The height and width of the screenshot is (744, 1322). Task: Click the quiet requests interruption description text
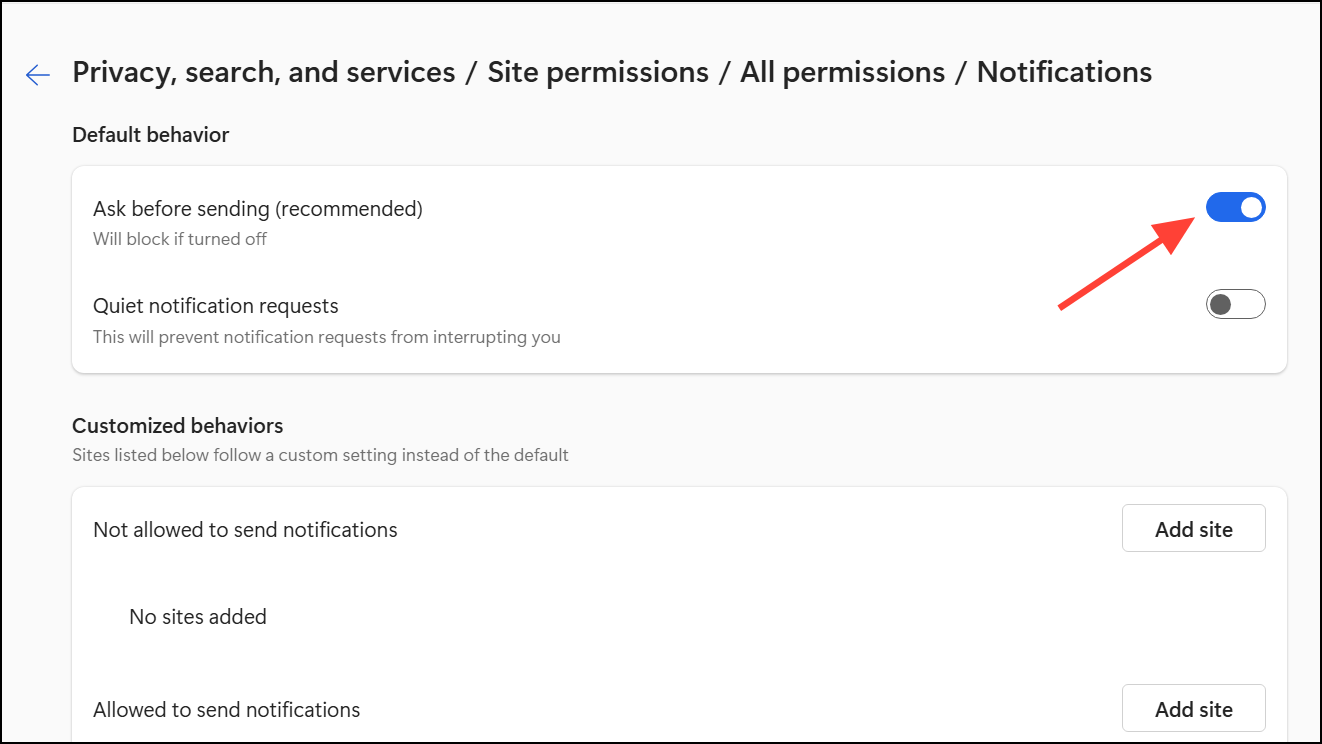(x=327, y=337)
